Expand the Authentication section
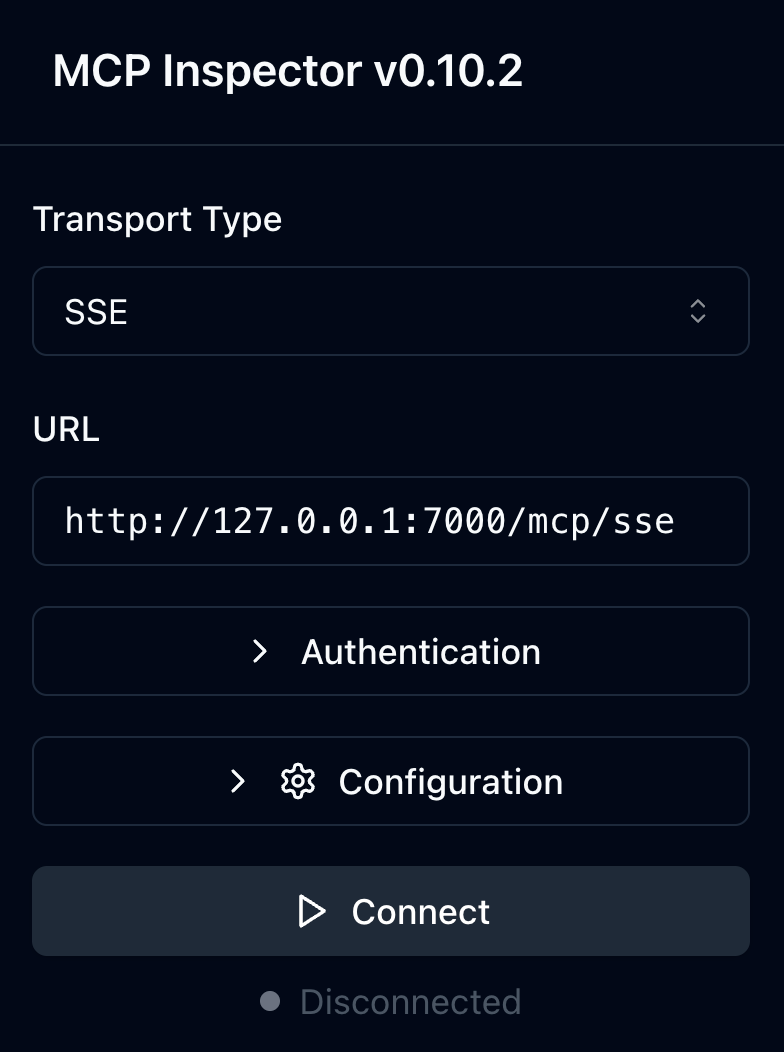Screen dimensions: 784x1052 coord(390,651)
